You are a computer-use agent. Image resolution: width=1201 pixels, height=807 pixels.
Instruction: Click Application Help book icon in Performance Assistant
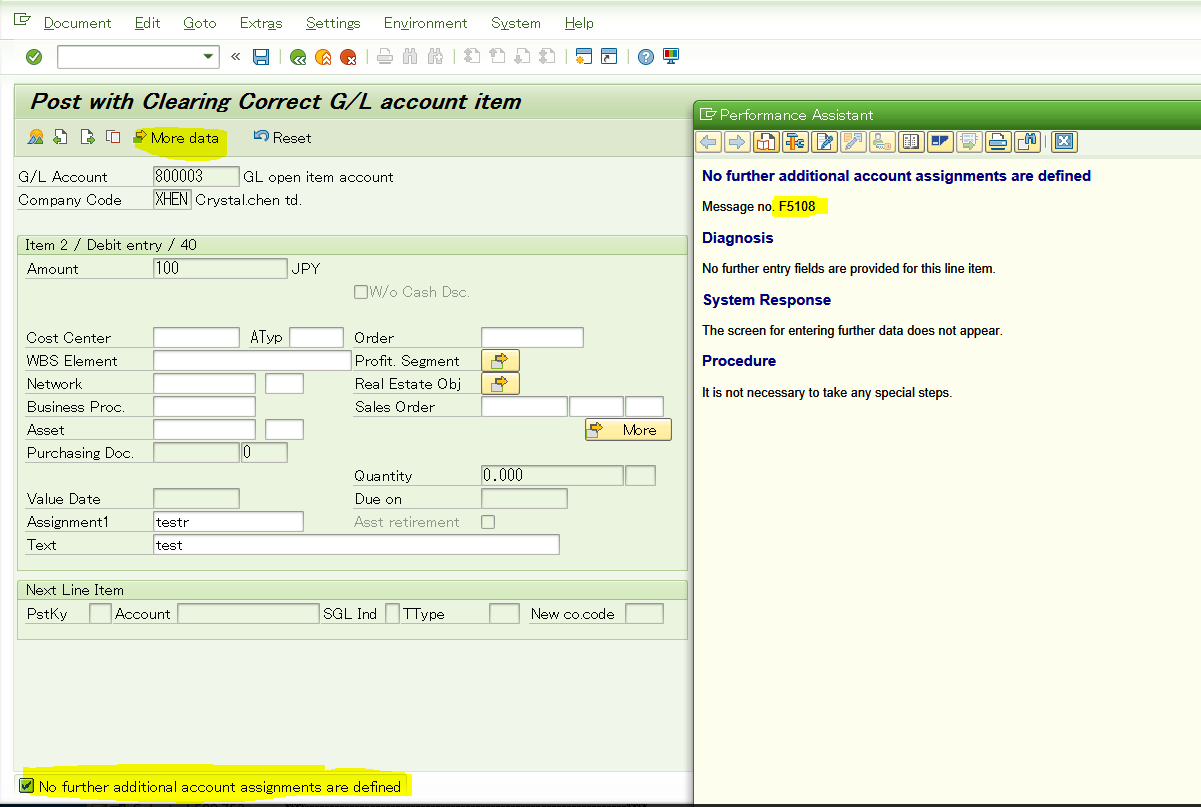point(766,142)
